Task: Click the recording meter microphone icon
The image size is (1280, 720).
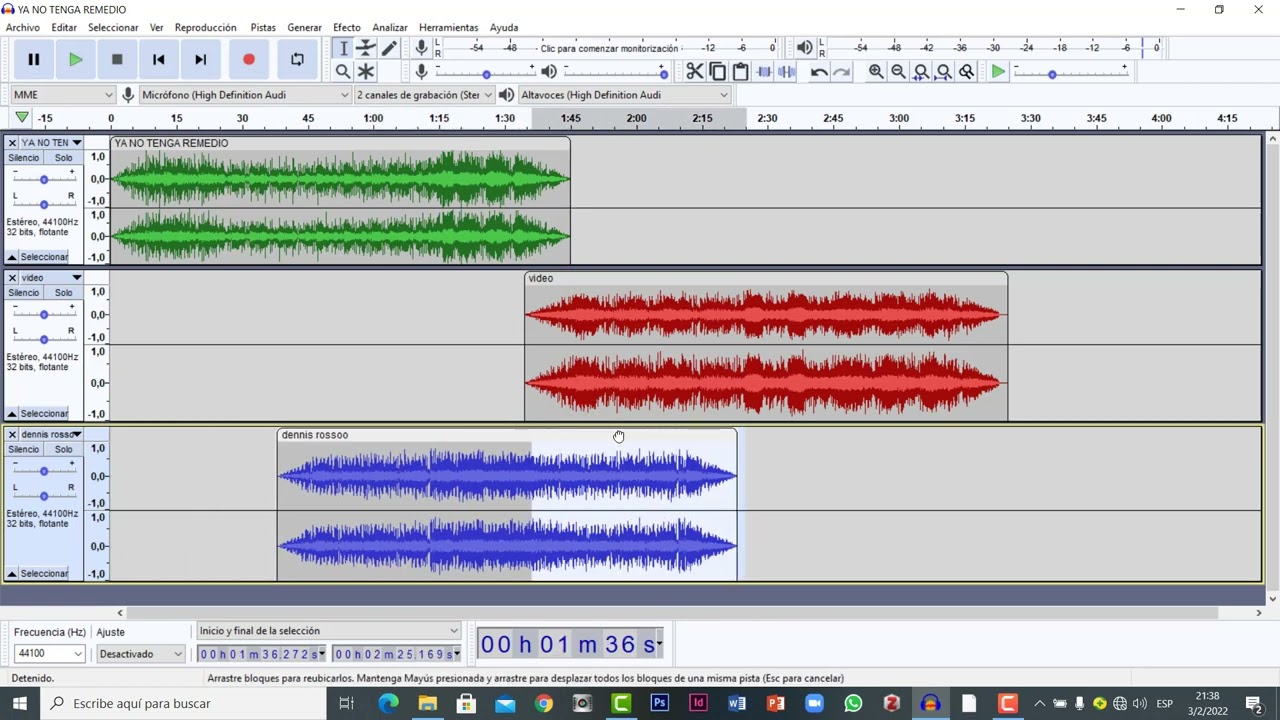Action: [421, 48]
